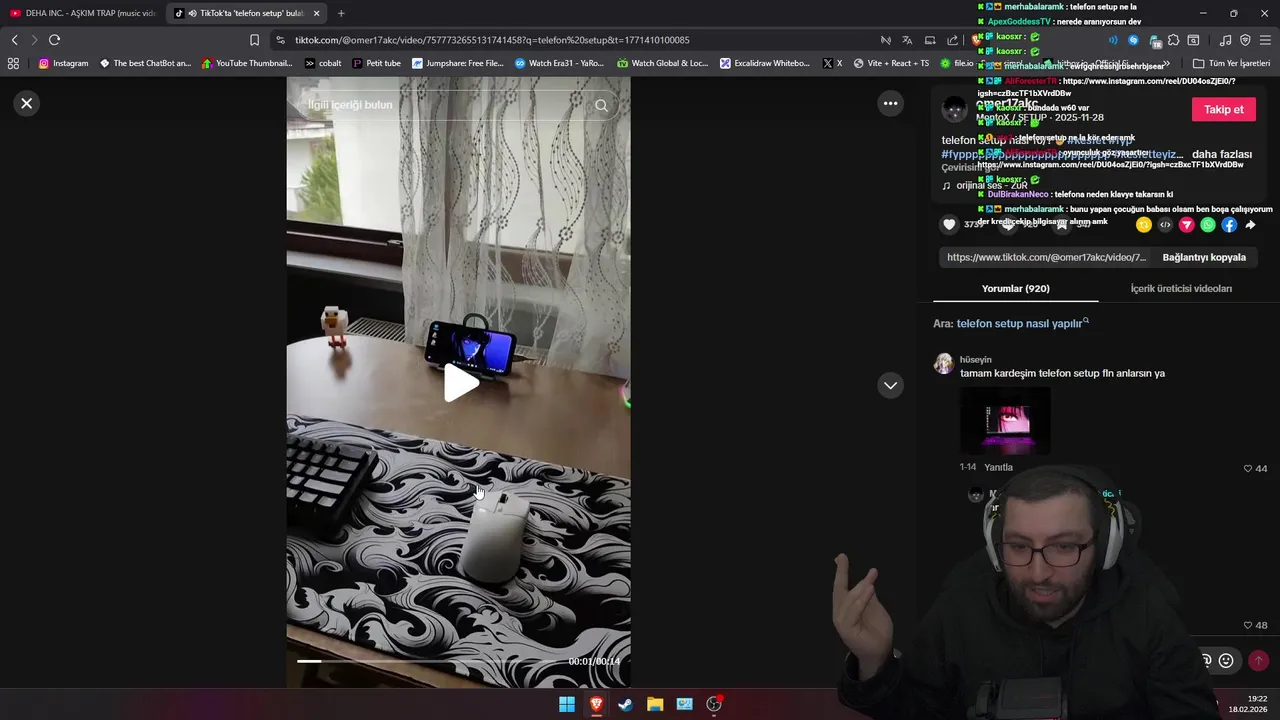The width and height of the screenshot is (1280, 720).
Task: Share this page icon in address bar
Action: pos(952,40)
